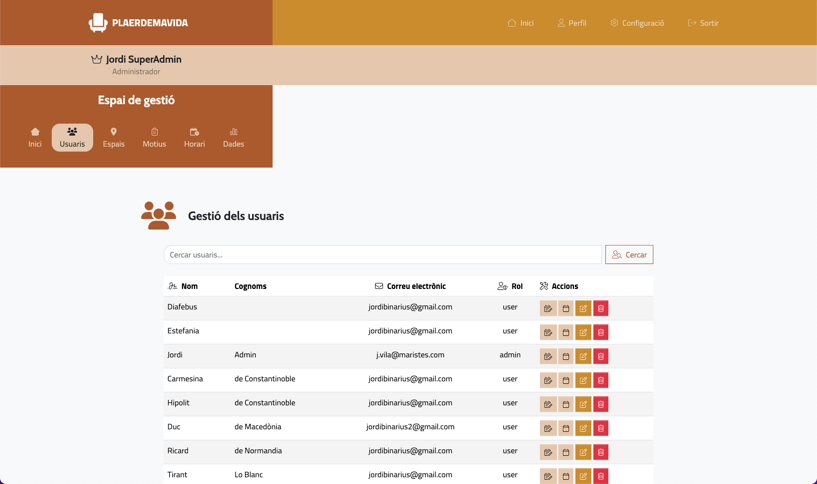Select the Inici tab in Espai de gestió
The height and width of the screenshot is (484, 817).
click(x=35, y=138)
